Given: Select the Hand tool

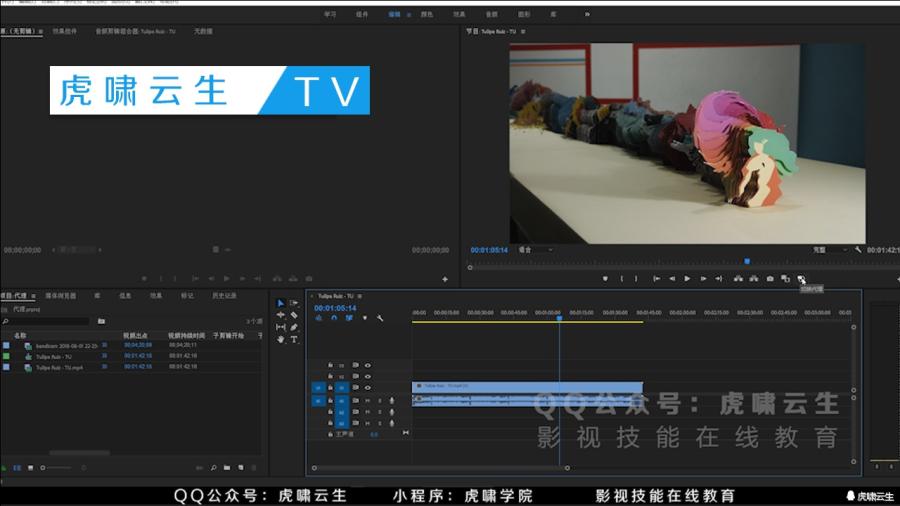Looking at the screenshot, I should [280, 339].
